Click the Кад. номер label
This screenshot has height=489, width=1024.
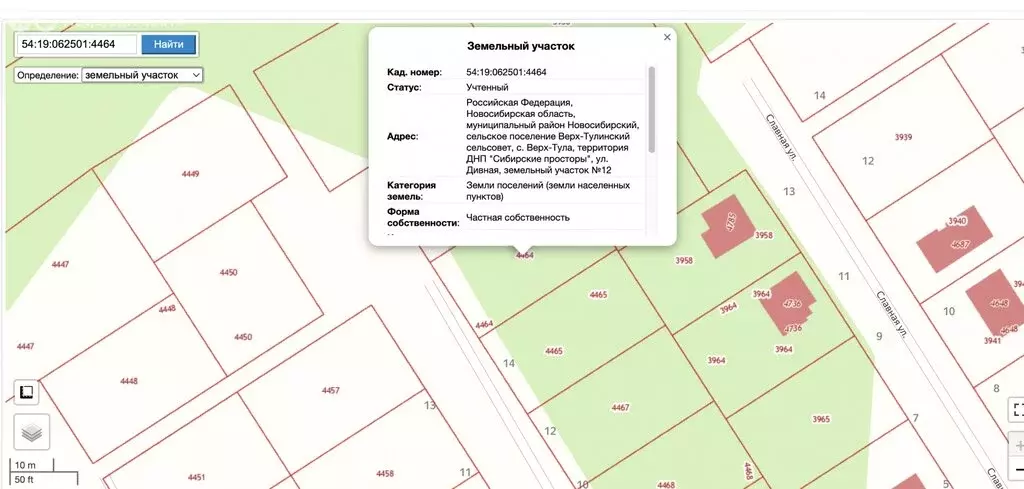click(414, 72)
